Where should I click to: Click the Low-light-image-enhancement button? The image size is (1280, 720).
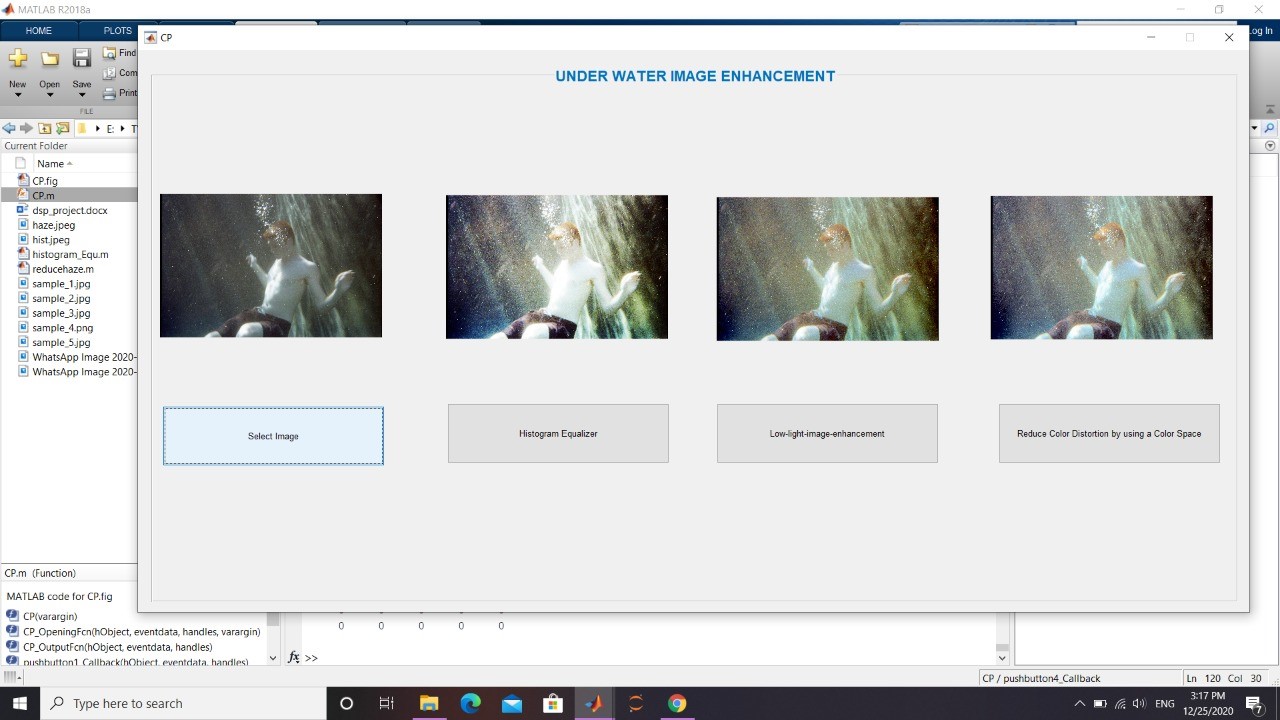click(827, 433)
